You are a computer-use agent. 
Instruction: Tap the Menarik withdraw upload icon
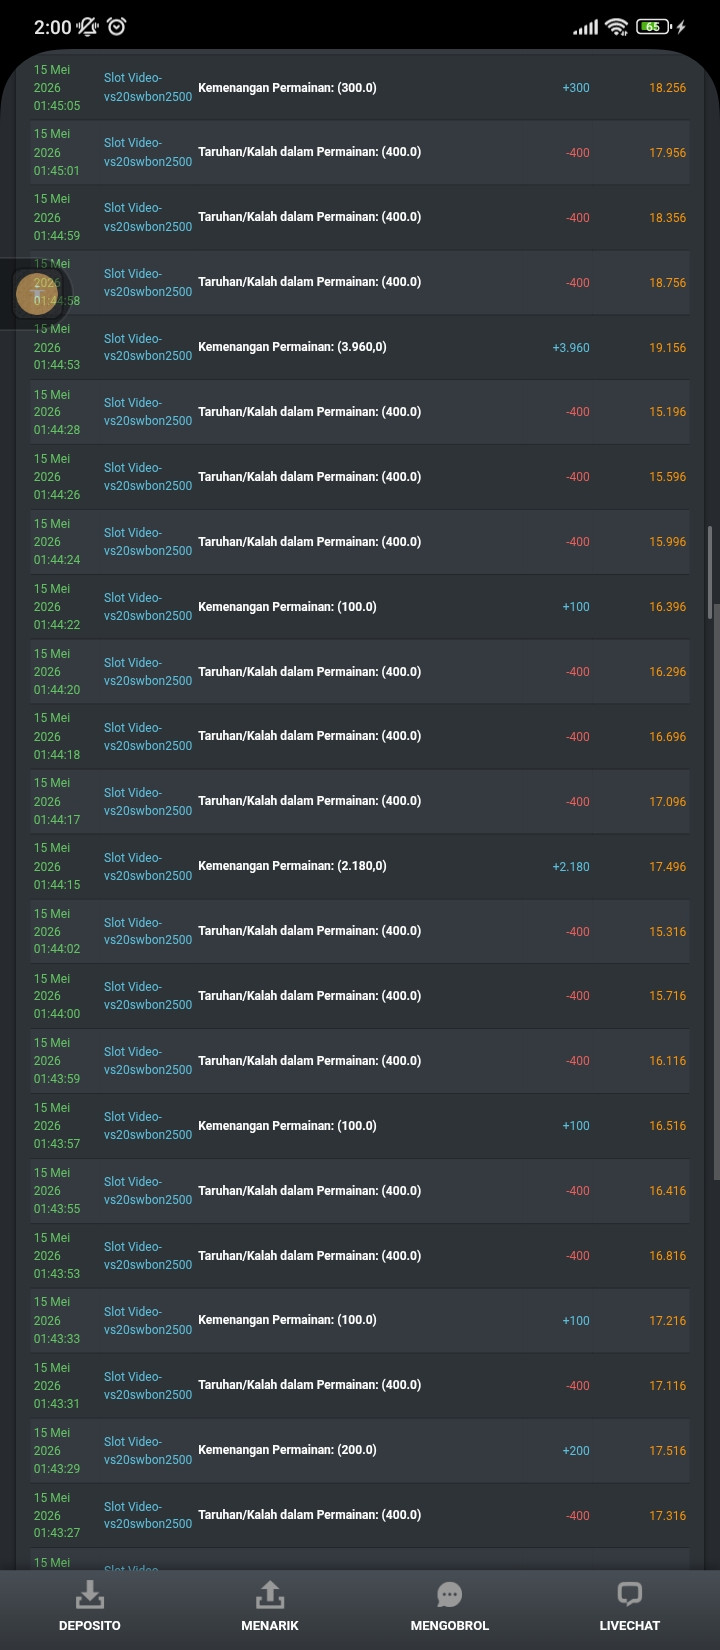coord(270,1594)
